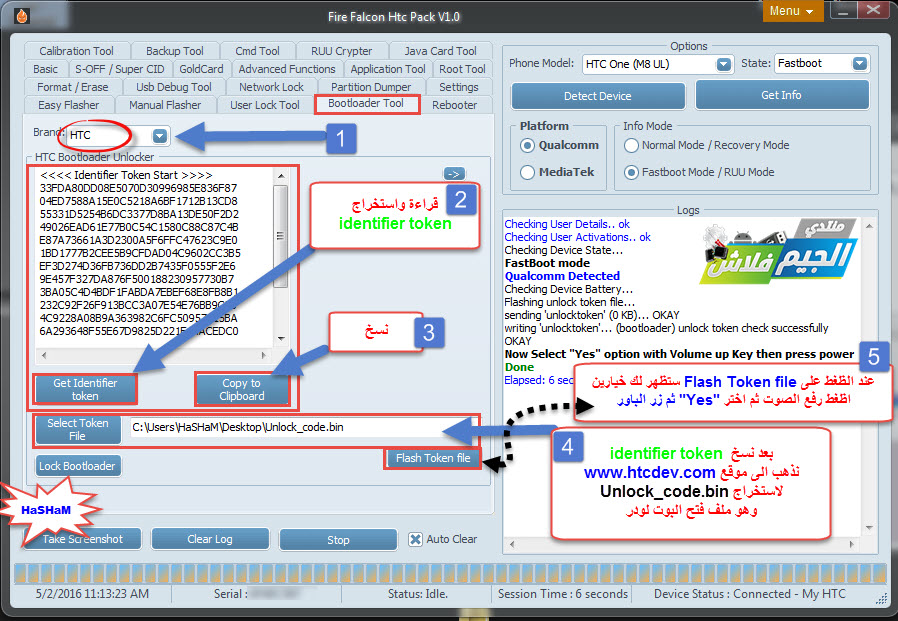Viewport: 898px width, 621px height.
Task: Choose Normal Mode / Recovery Mode option
Action: 631,146
